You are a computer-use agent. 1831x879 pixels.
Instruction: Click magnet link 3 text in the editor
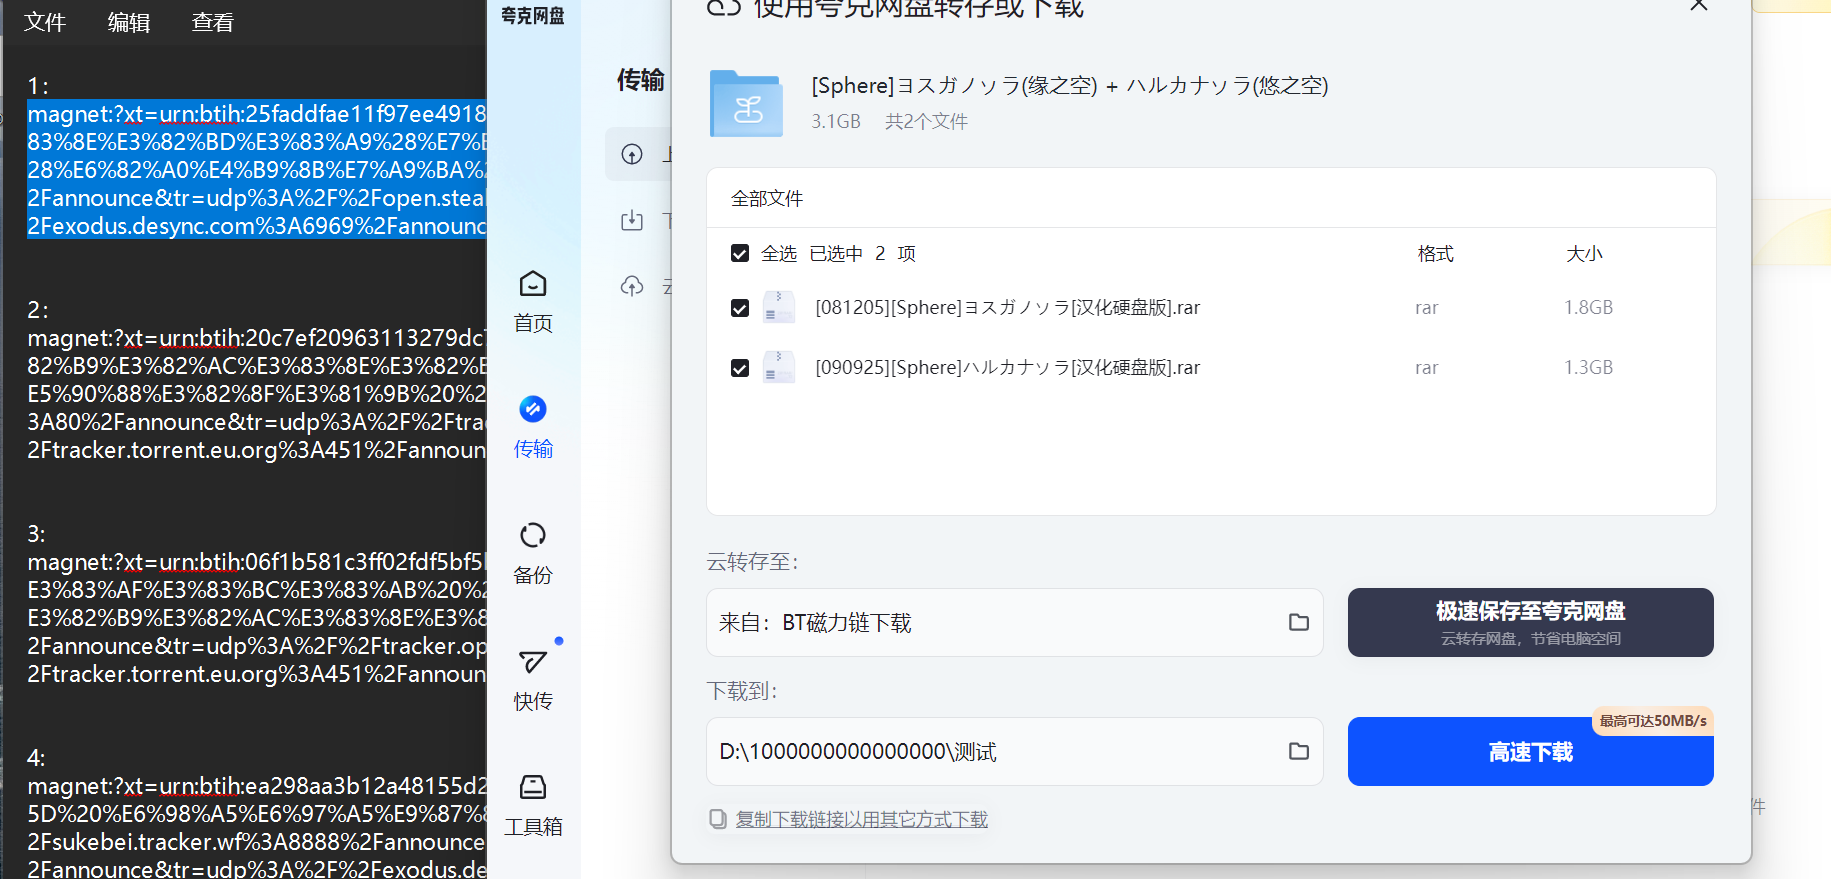pyautogui.click(x=256, y=618)
